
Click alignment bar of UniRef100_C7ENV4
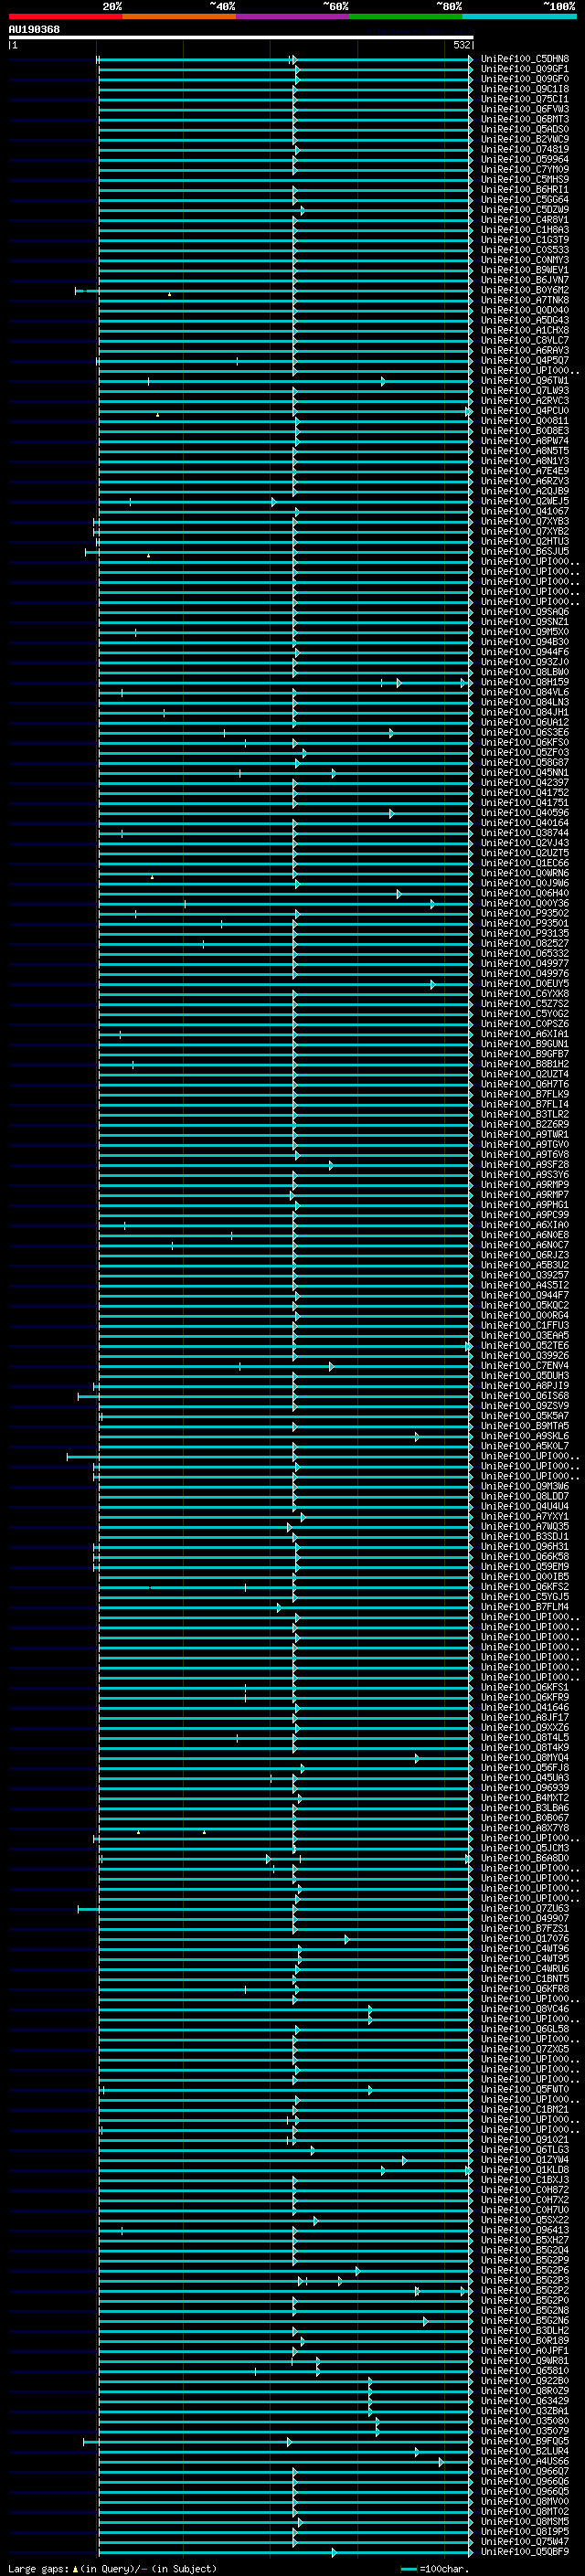click(285, 1366)
